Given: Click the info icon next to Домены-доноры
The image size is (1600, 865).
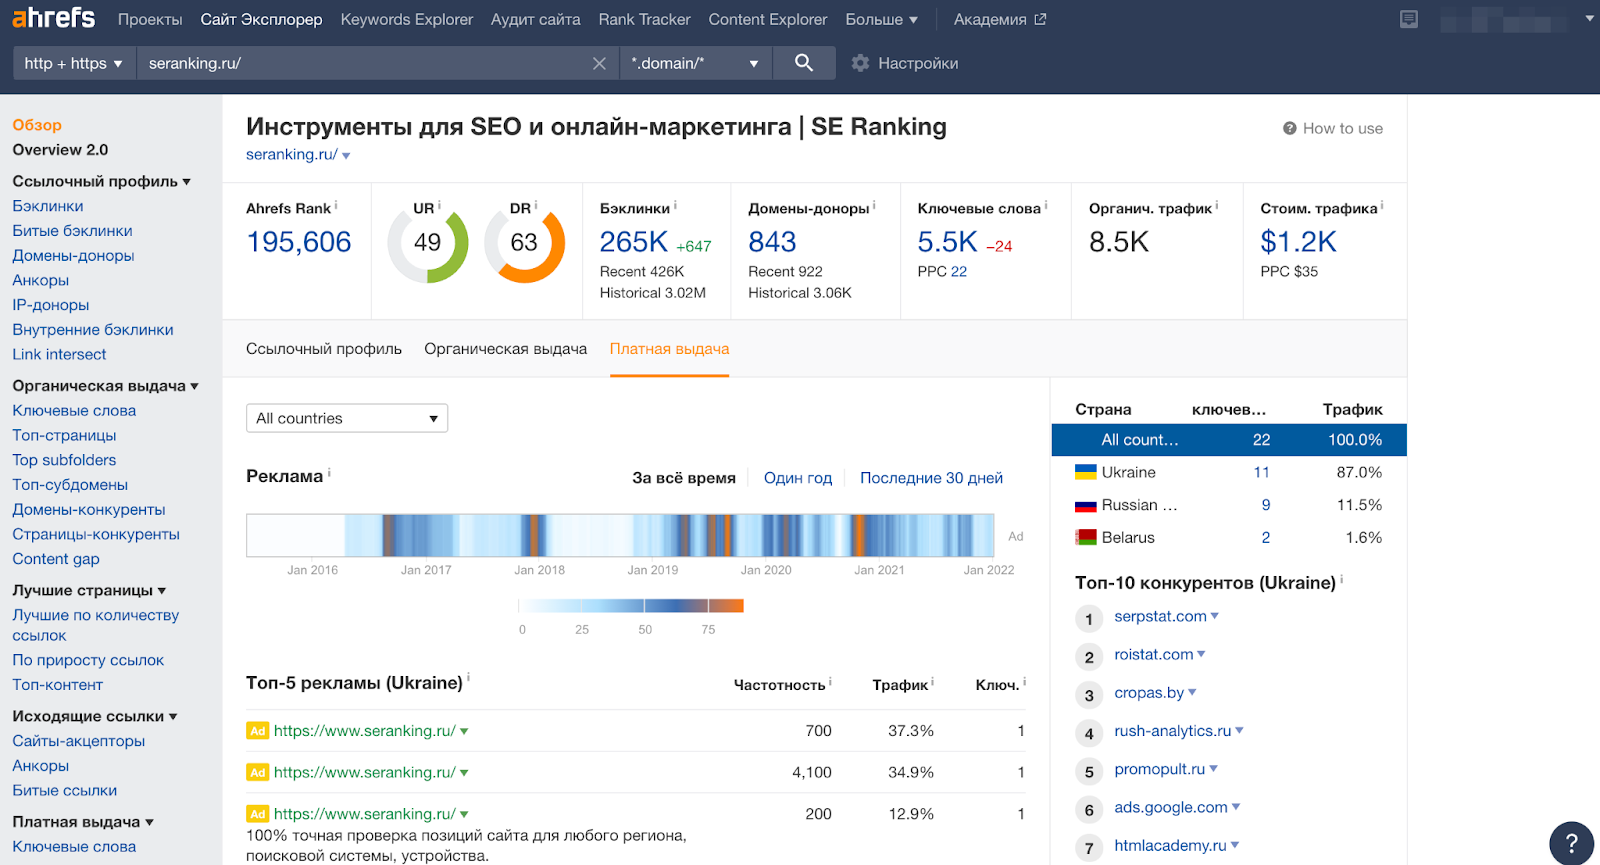Looking at the screenshot, I should click(874, 205).
